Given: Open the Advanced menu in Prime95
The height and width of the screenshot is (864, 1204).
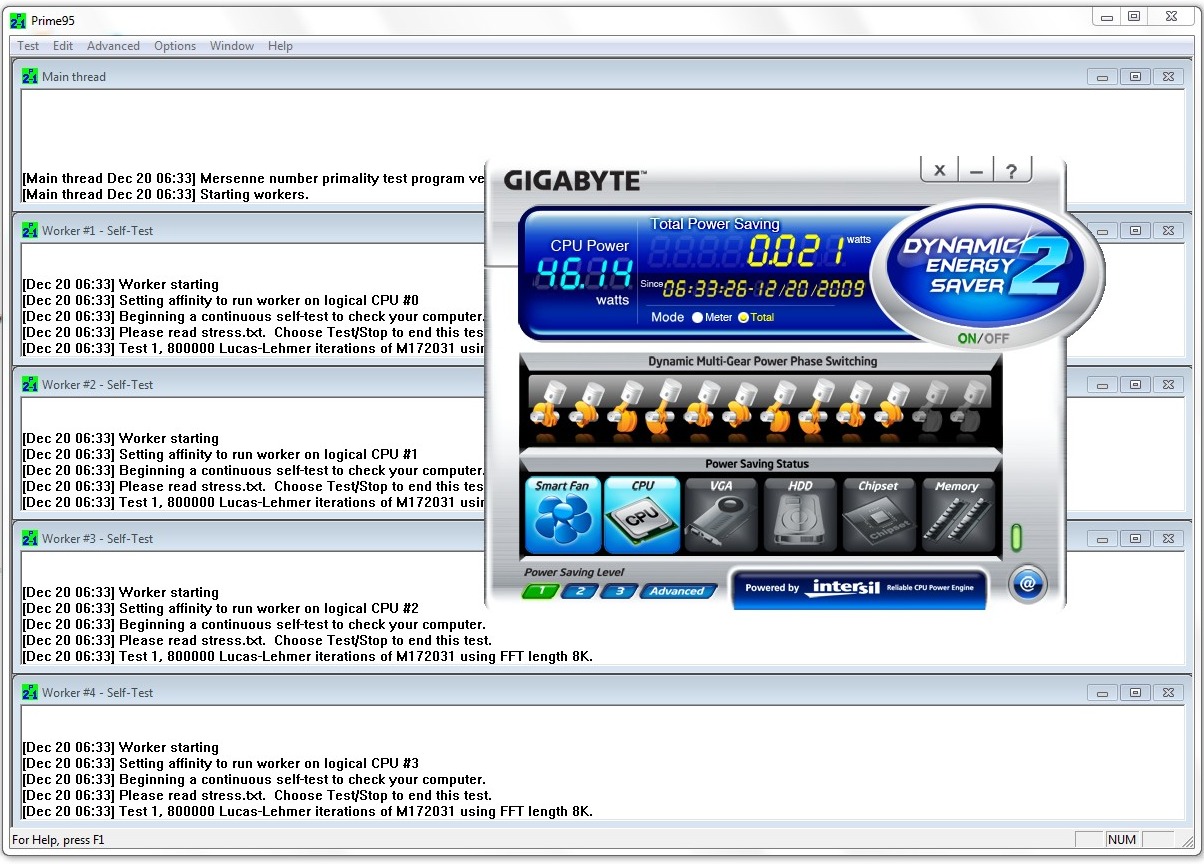Looking at the screenshot, I should coord(113,46).
